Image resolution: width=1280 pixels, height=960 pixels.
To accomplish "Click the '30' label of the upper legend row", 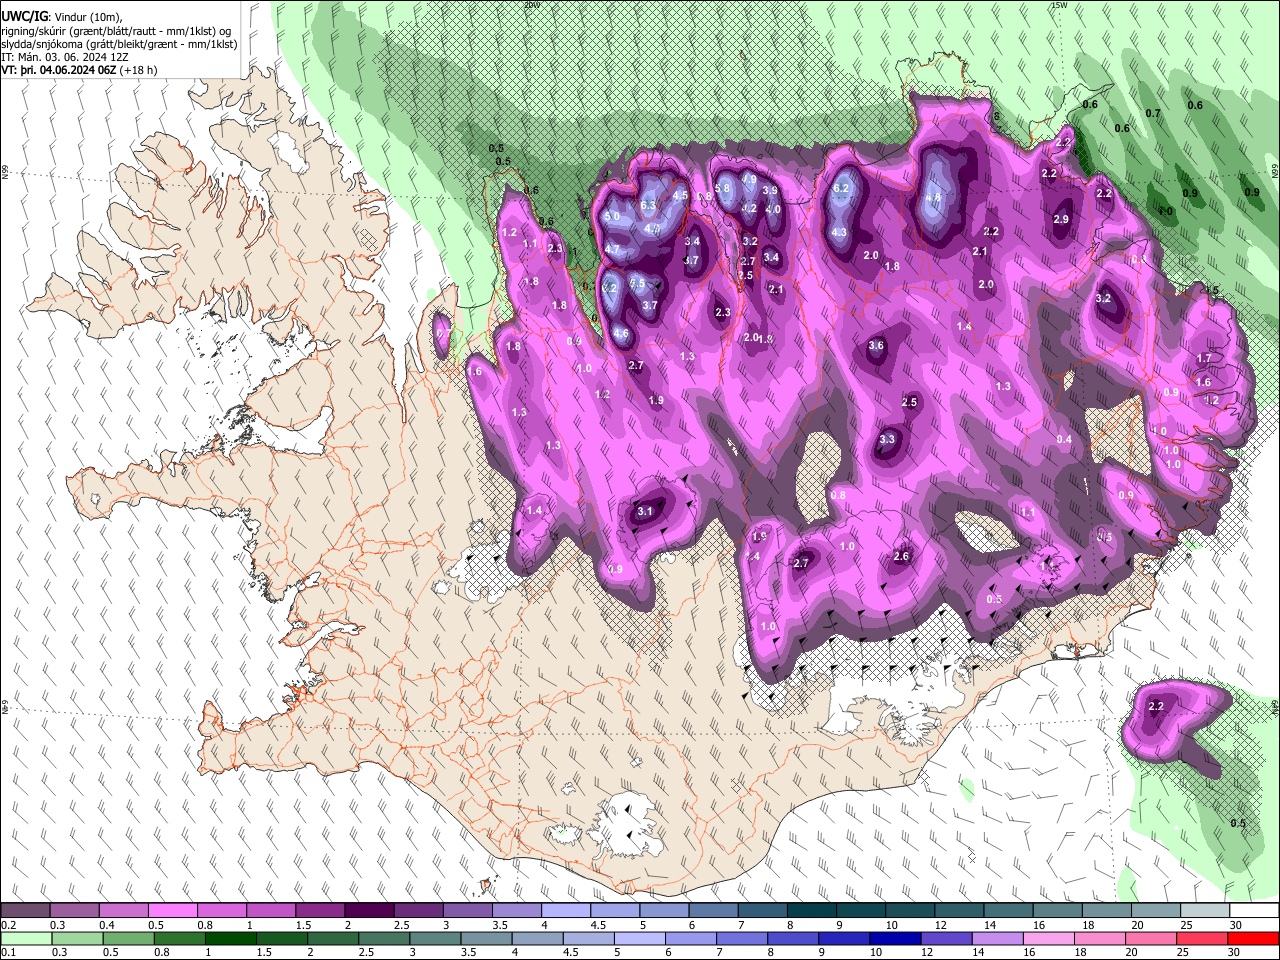I will click(1236, 925).
